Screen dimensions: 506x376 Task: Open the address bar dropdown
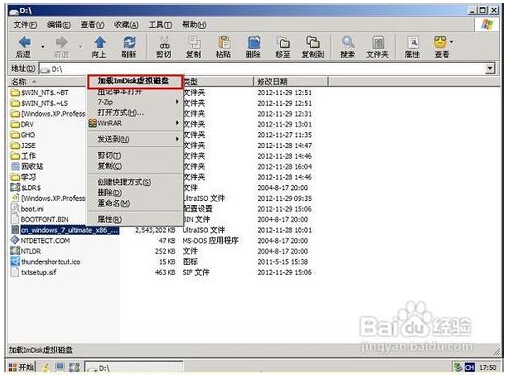[x=489, y=68]
